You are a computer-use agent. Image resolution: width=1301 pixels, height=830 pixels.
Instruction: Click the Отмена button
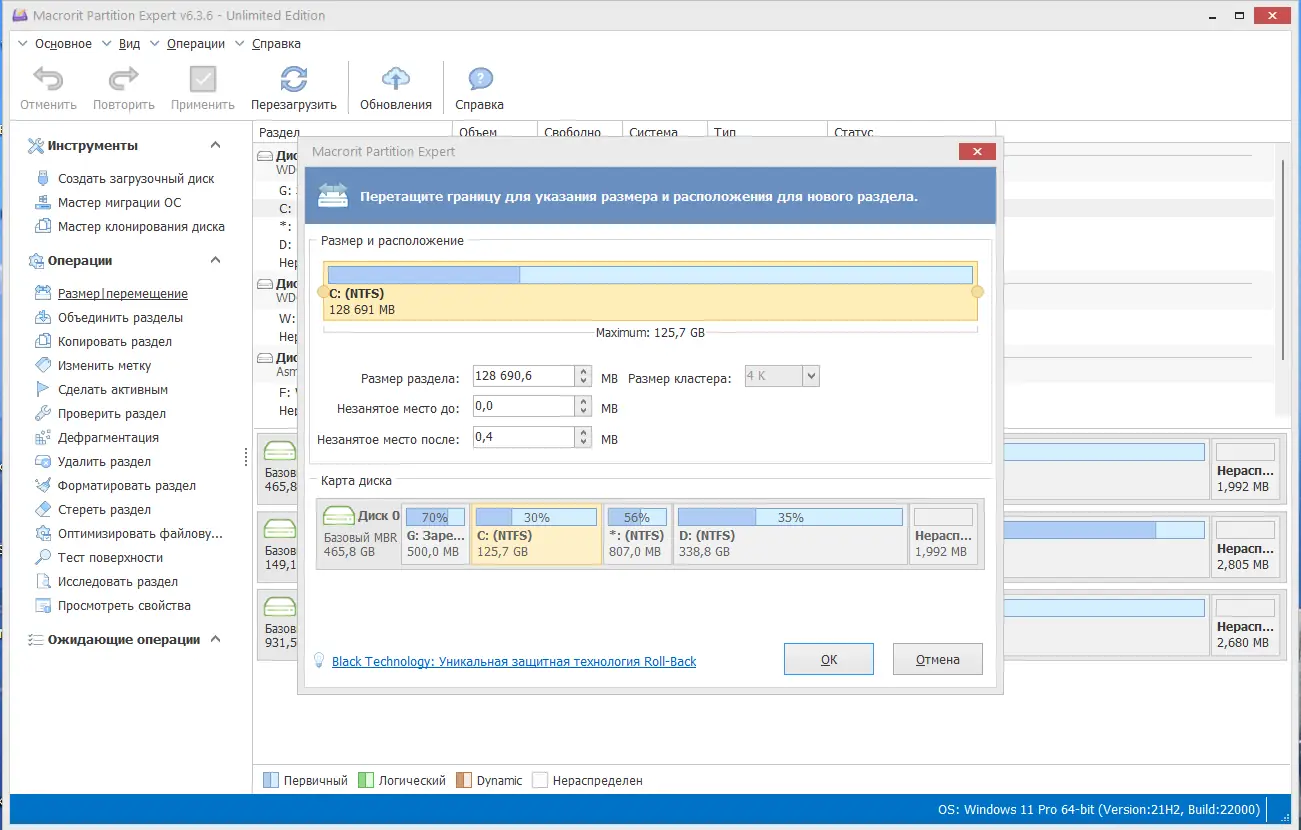point(938,659)
